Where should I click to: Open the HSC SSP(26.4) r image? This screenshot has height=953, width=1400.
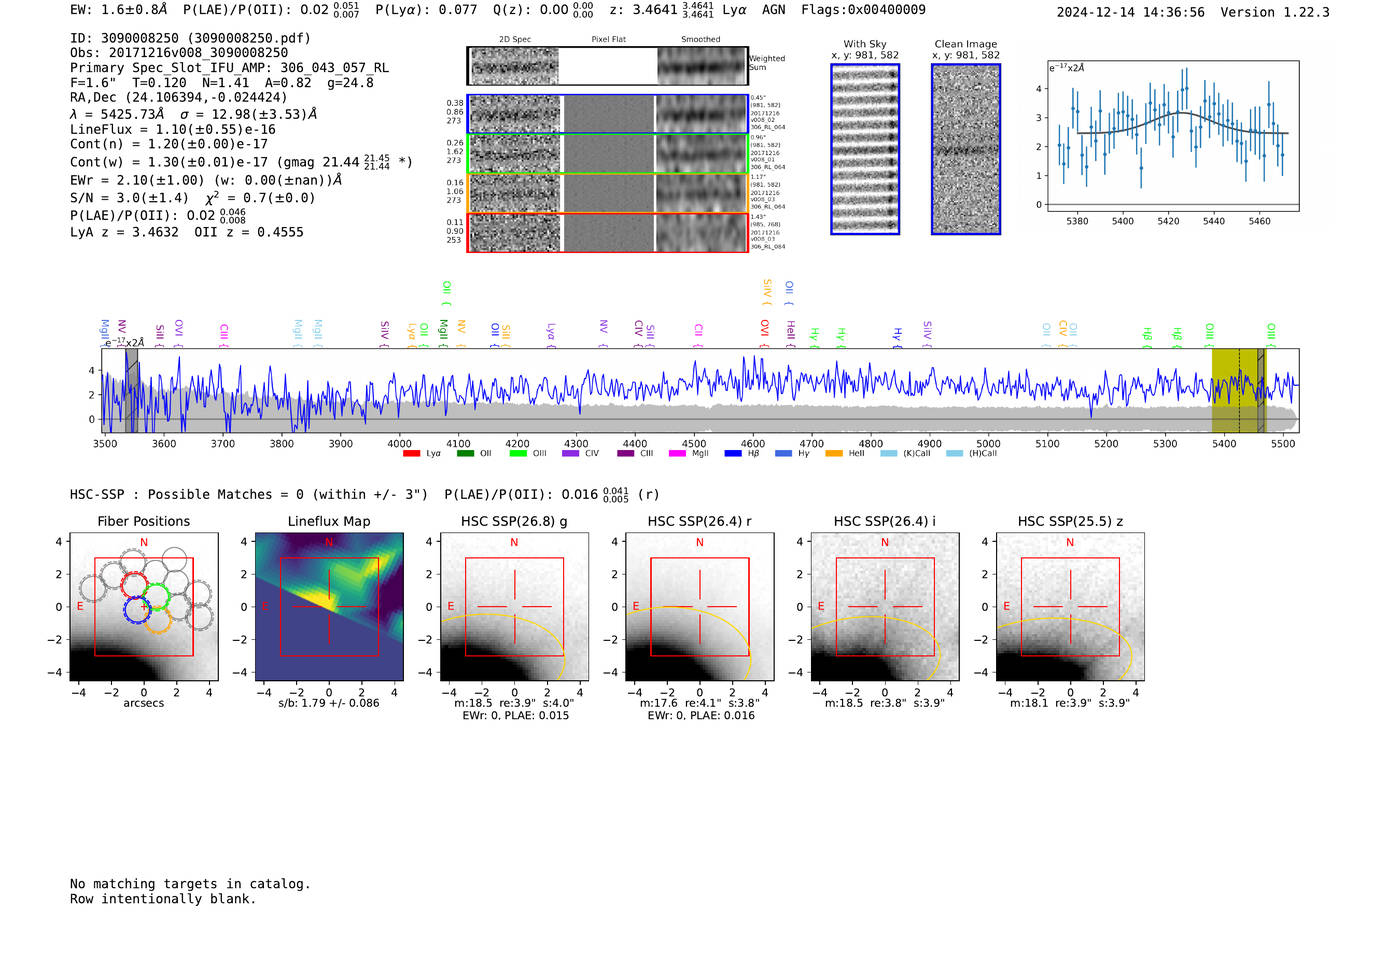click(700, 607)
